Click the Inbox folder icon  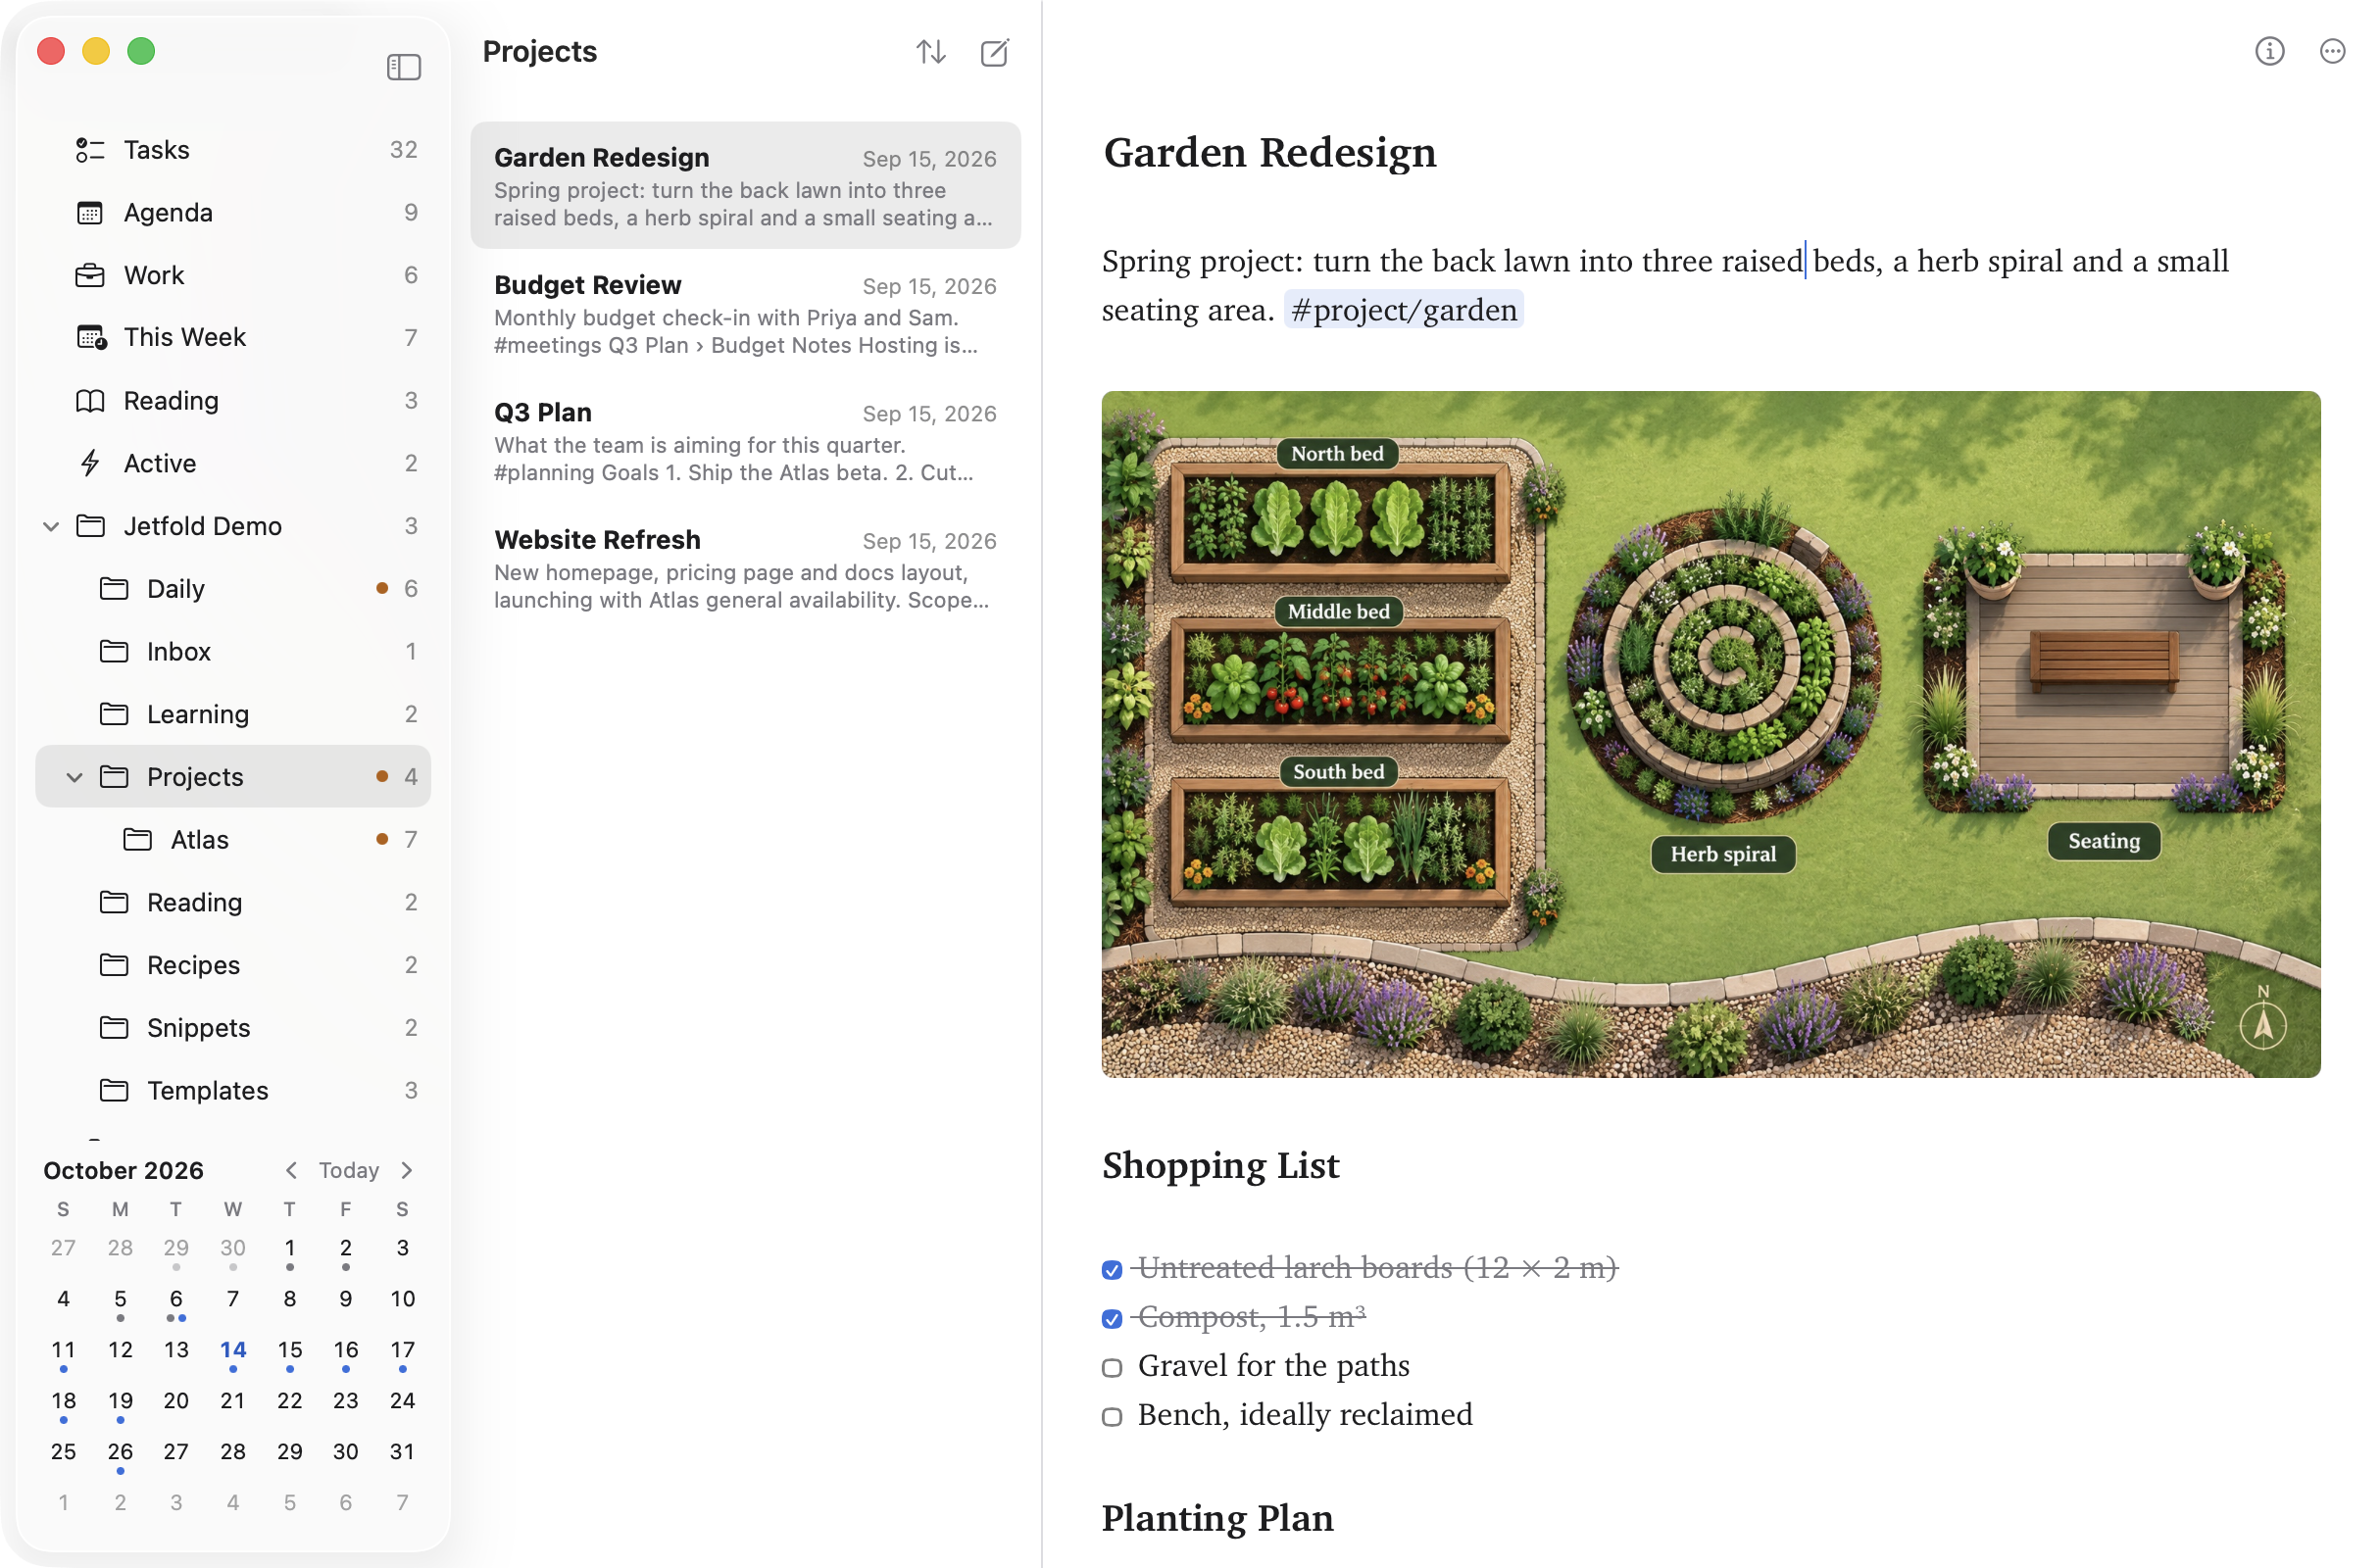coord(114,652)
